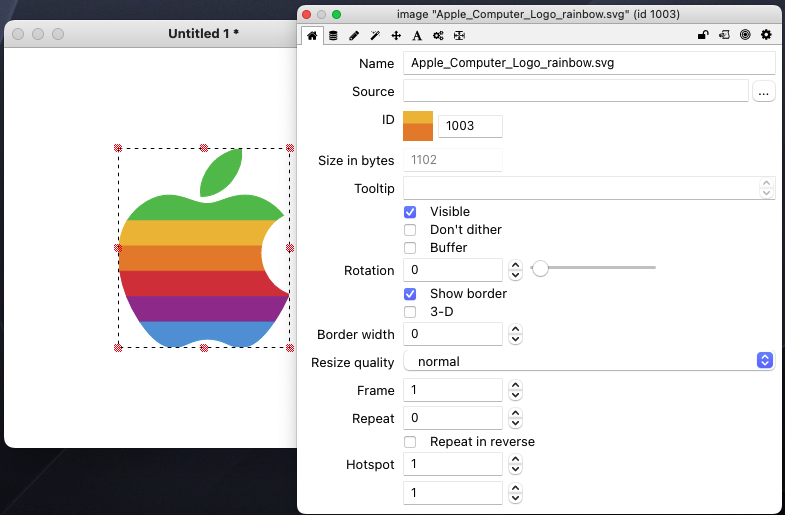Disable the Show border checkbox
This screenshot has width=785, height=515.
click(x=410, y=294)
